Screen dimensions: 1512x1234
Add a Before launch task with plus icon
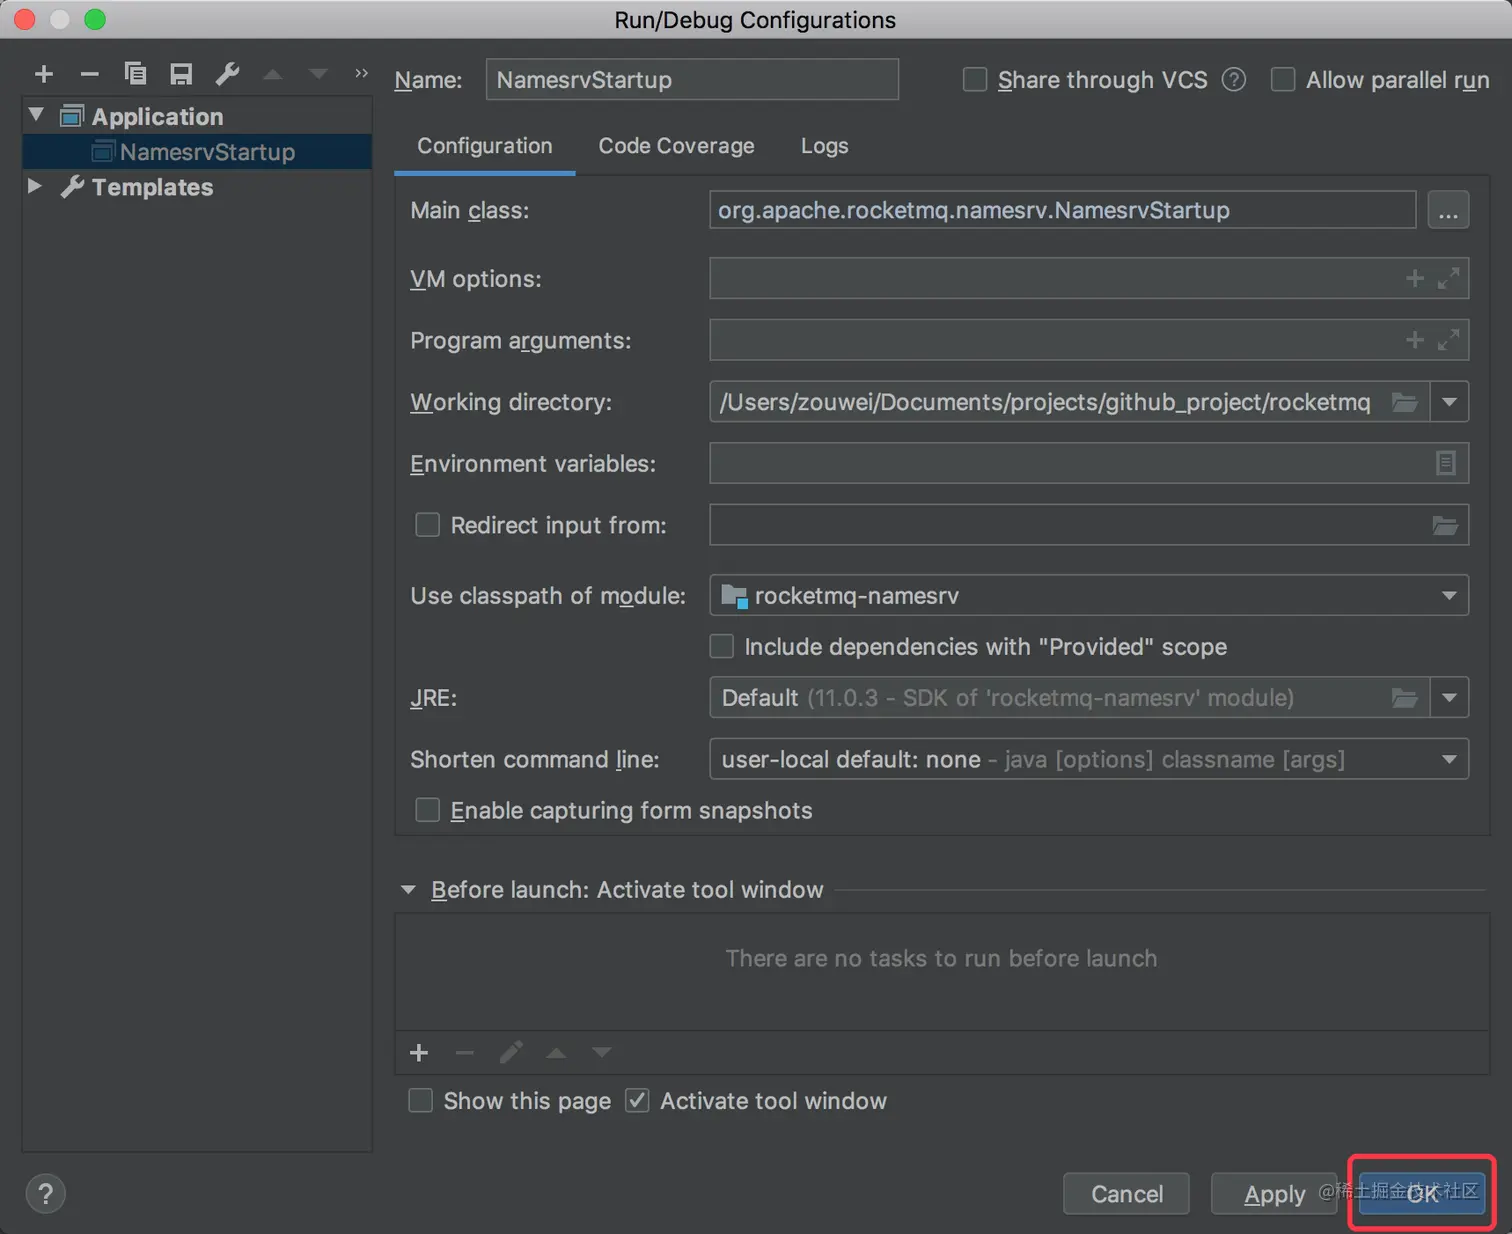(x=419, y=1052)
